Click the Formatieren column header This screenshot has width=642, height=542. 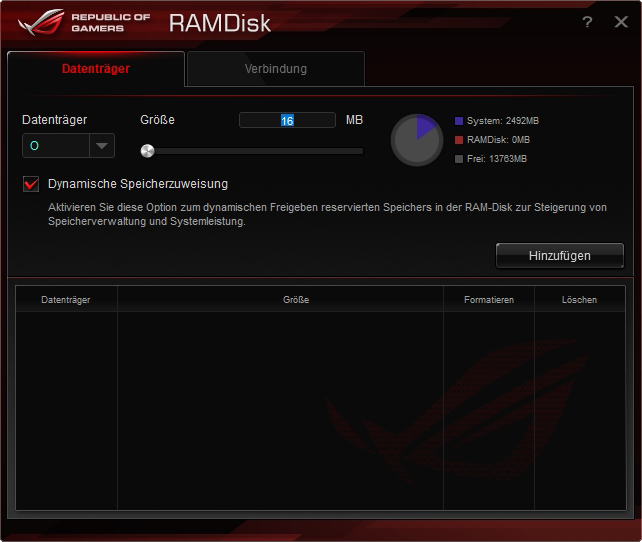(x=489, y=300)
